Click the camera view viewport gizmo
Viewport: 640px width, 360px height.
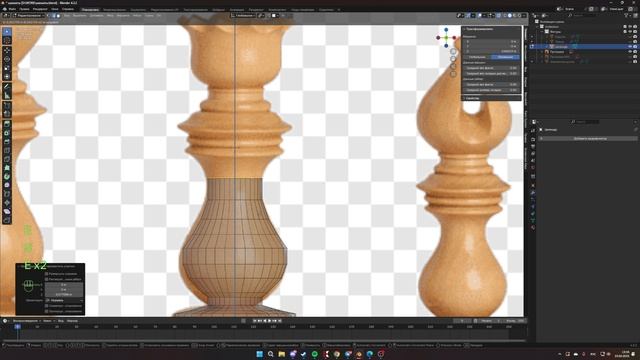[x=453, y=67]
